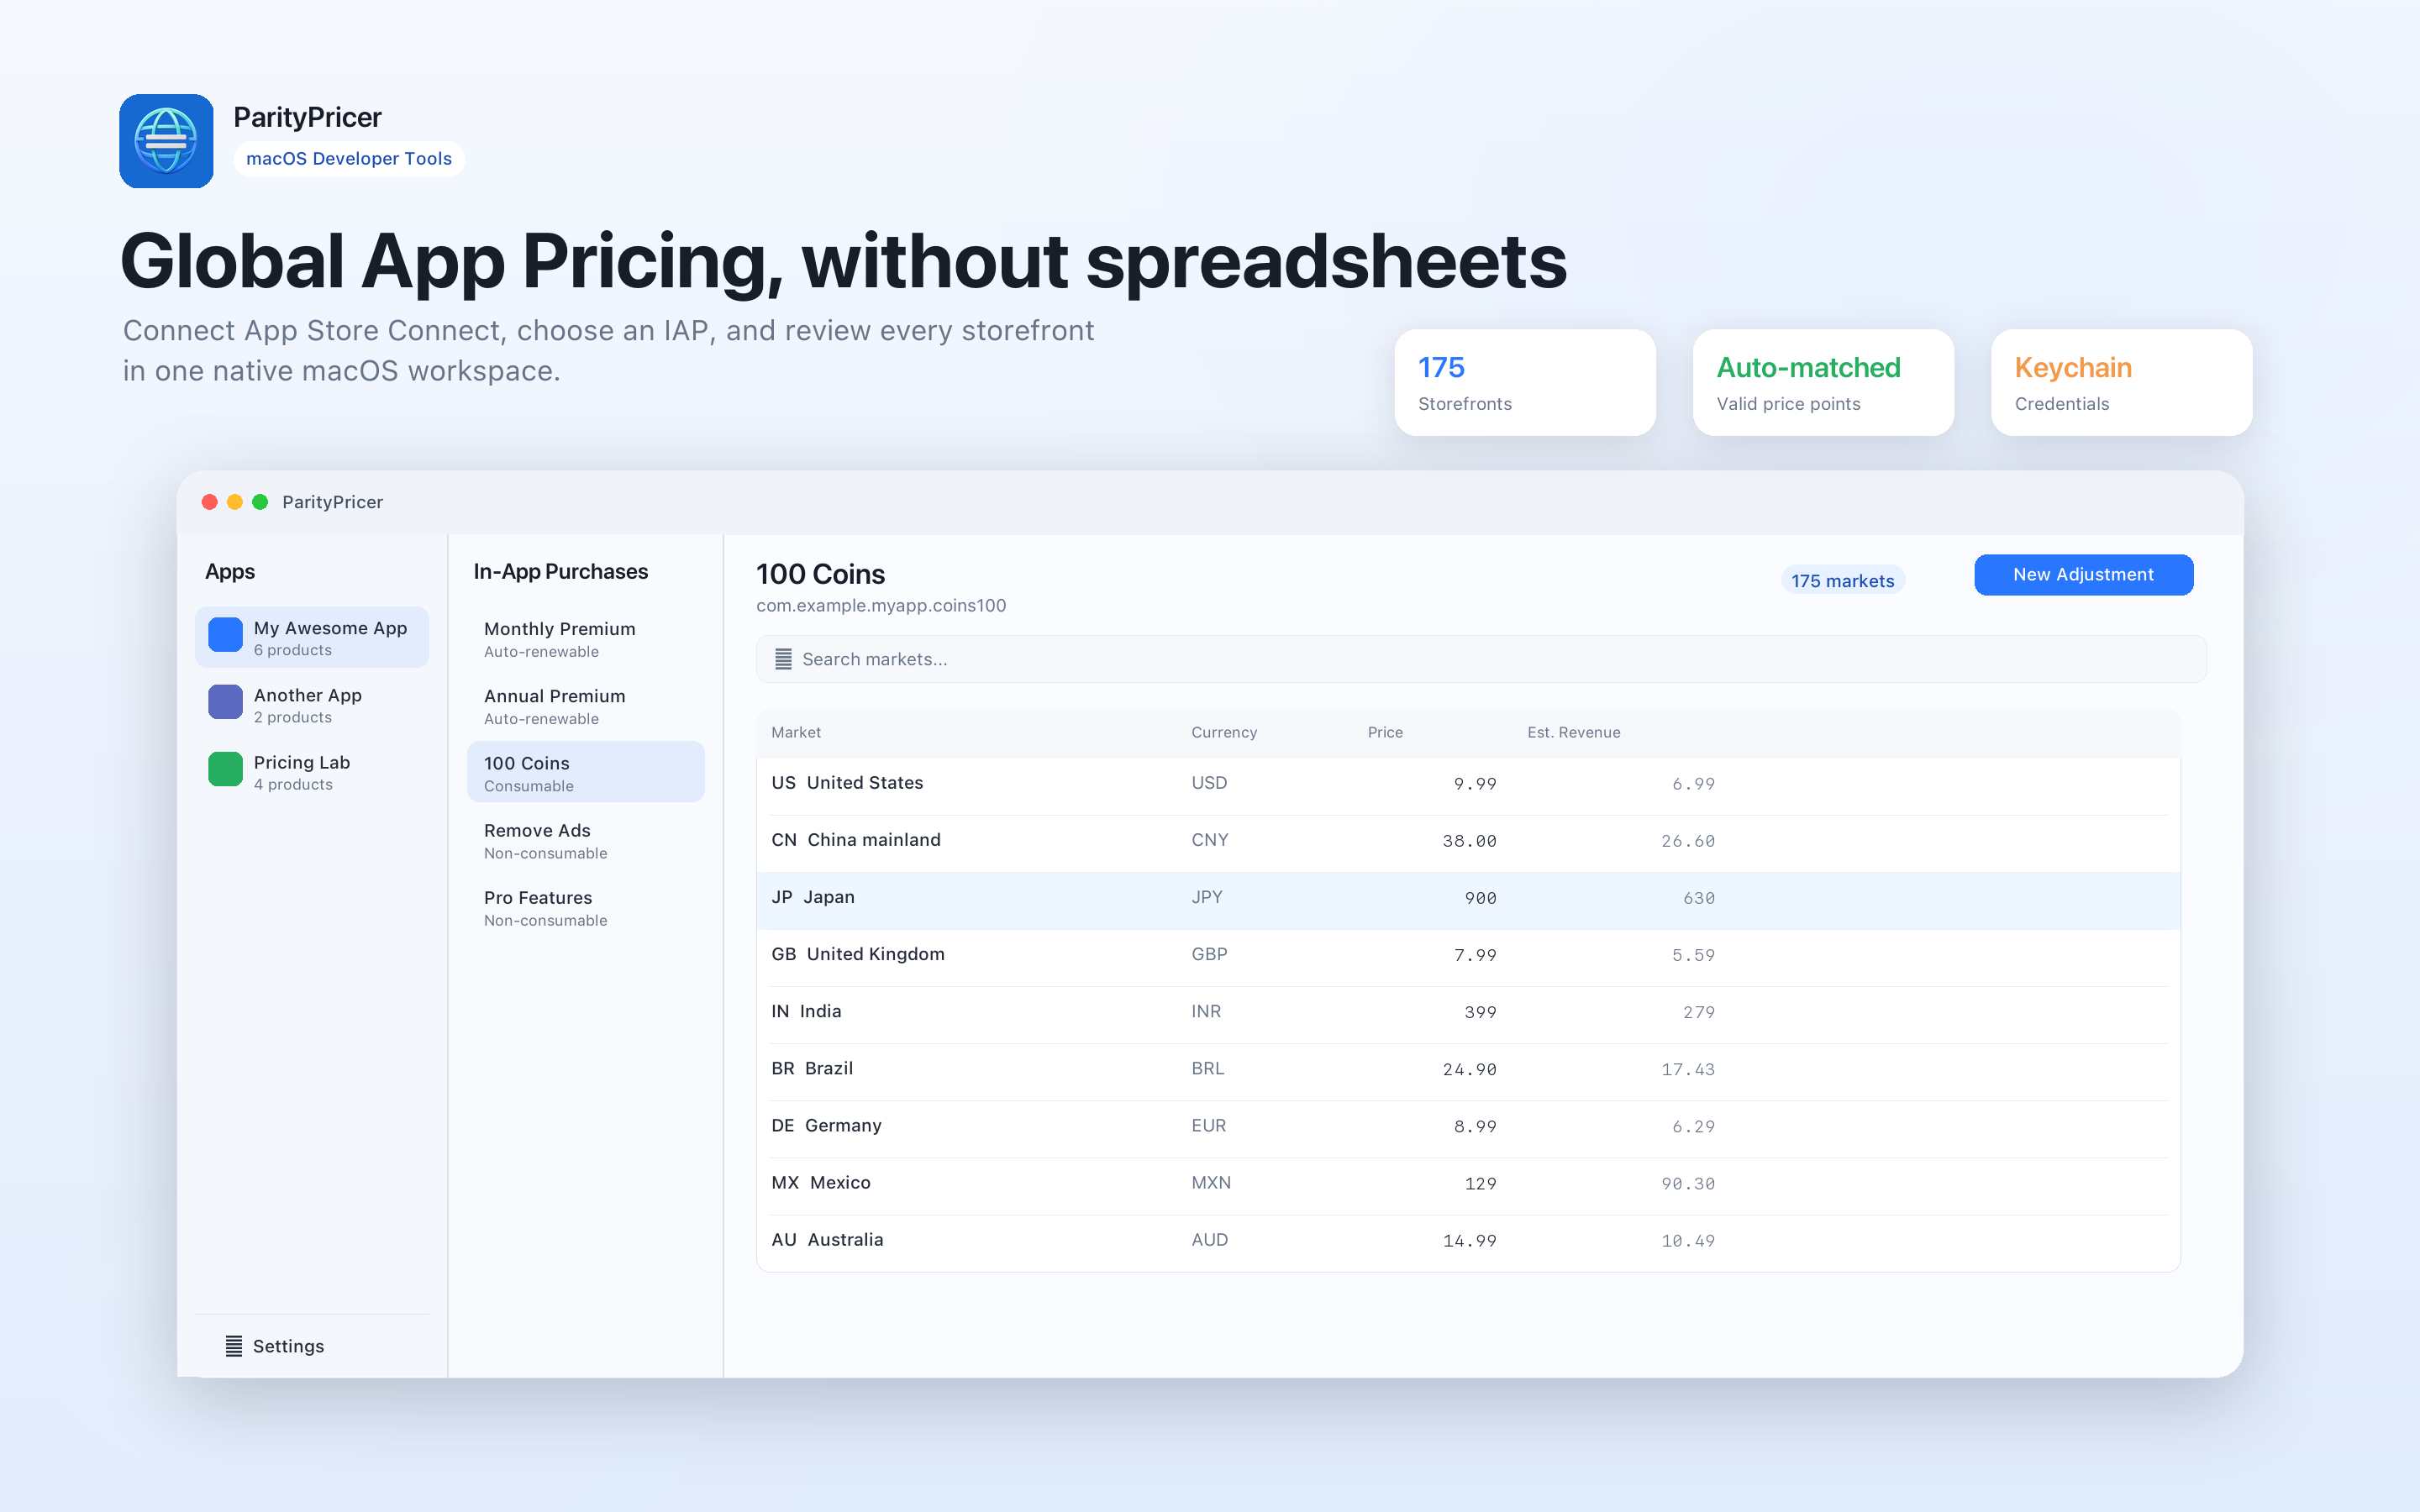Click the USD currency cell
The width and height of the screenshot is (2420, 1512).
1209,783
